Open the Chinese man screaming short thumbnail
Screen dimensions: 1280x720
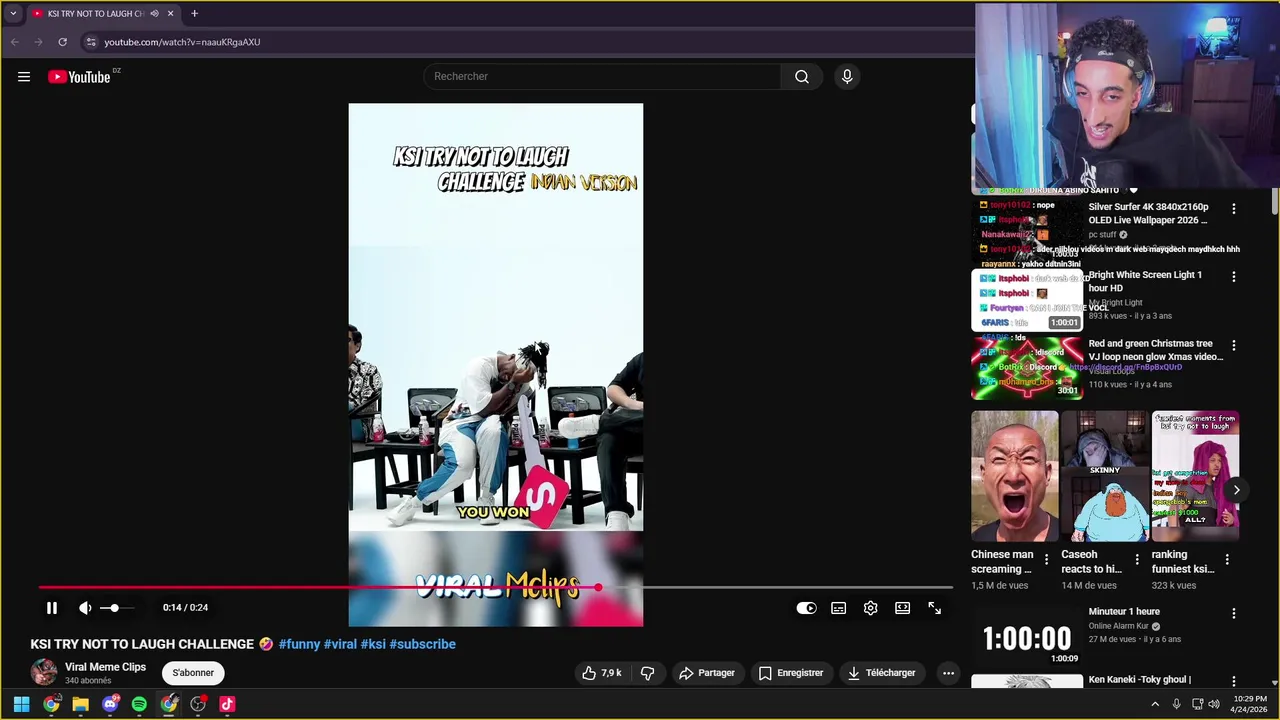point(1014,476)
